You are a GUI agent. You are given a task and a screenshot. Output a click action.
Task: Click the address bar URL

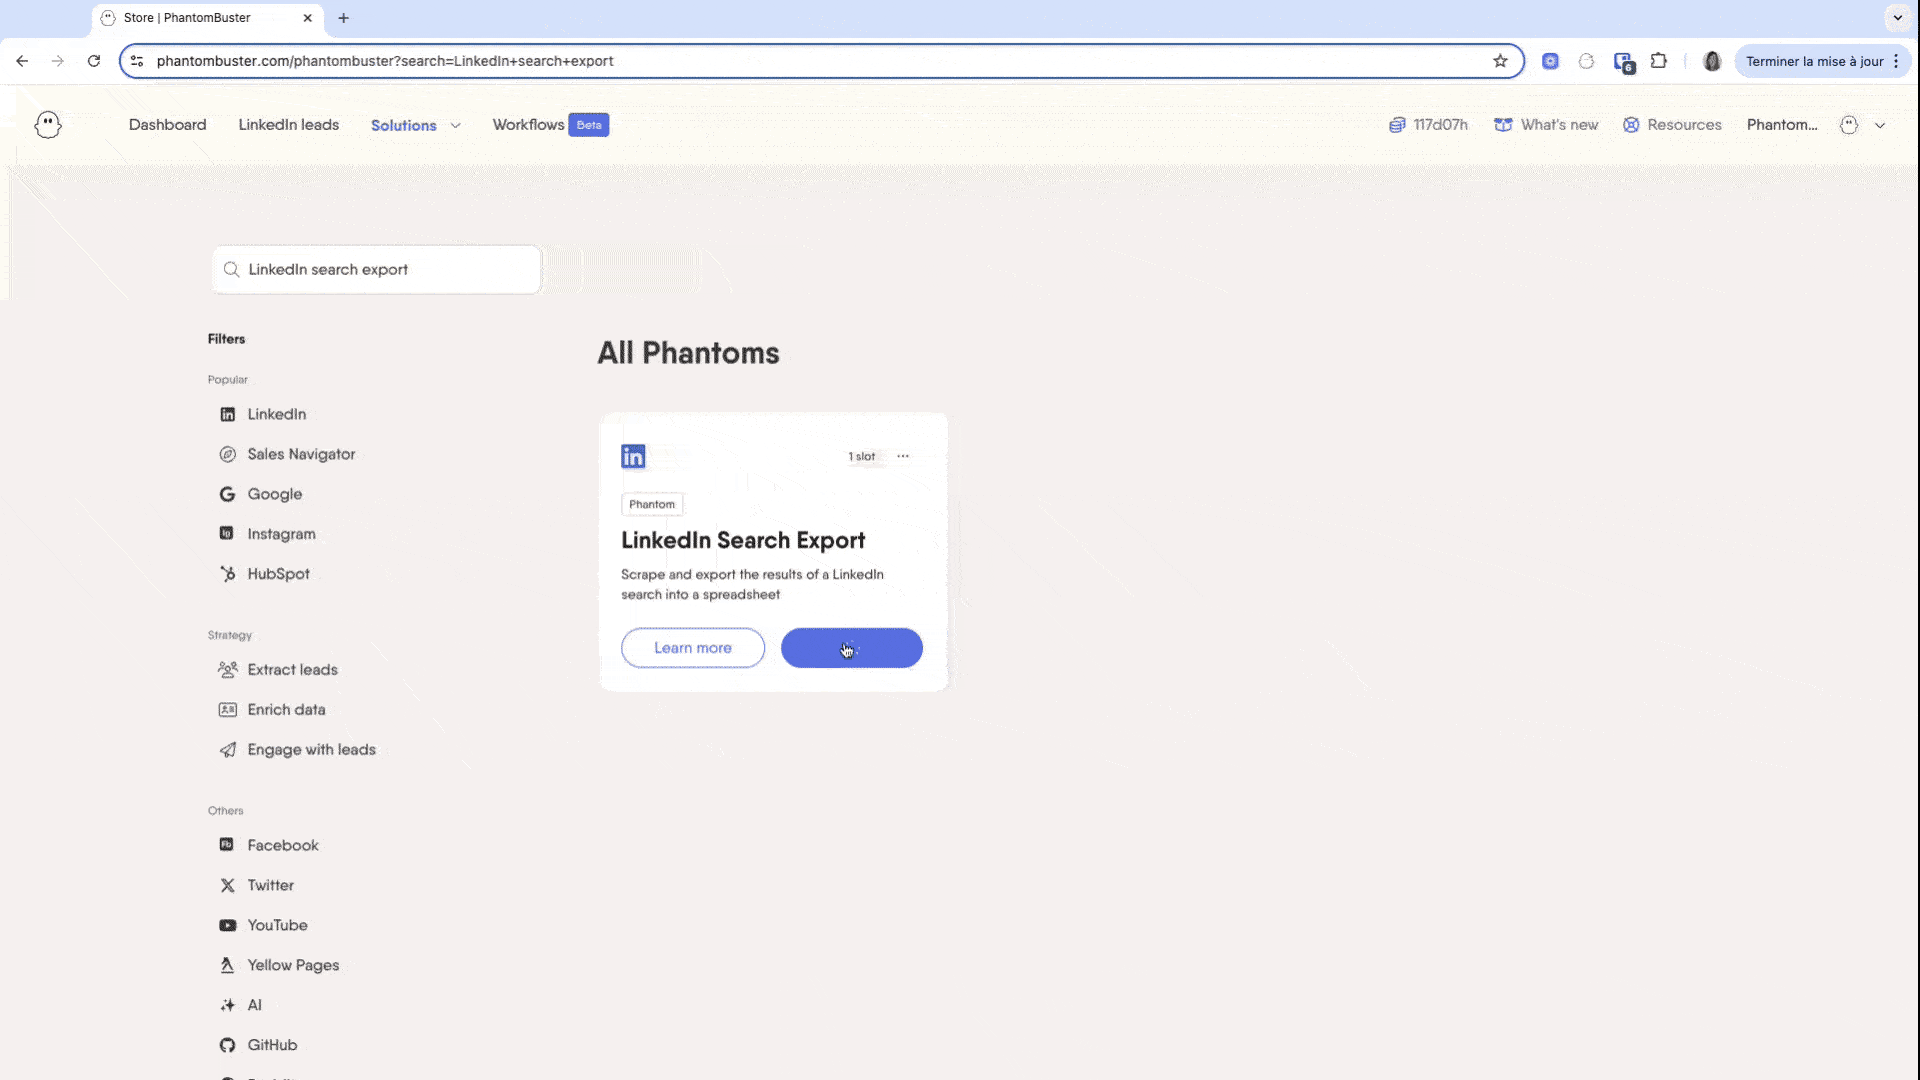click(385, 61)
